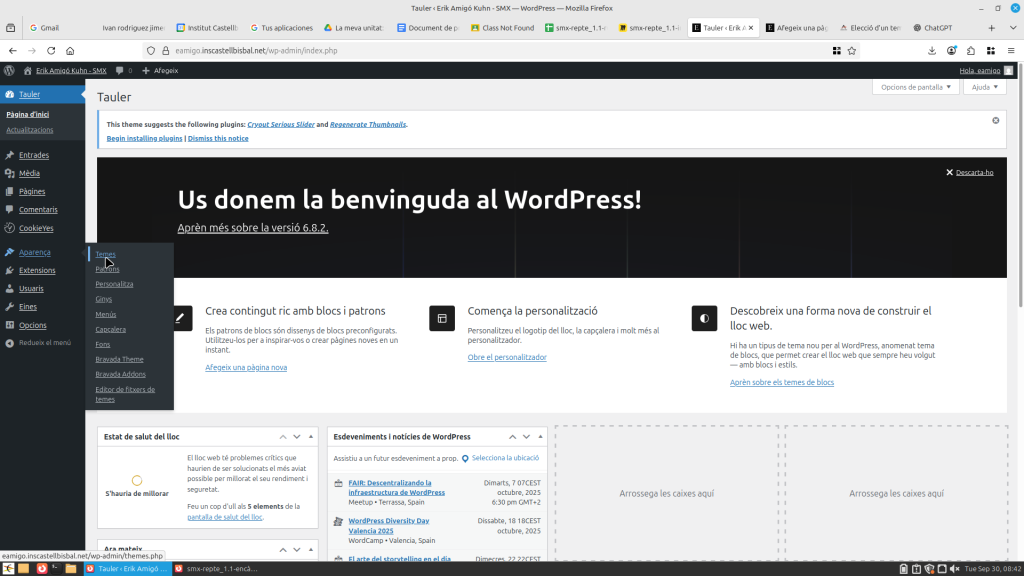1024x576 pixels.
Task: Open a new browser tab
Action: coord(991,28)
